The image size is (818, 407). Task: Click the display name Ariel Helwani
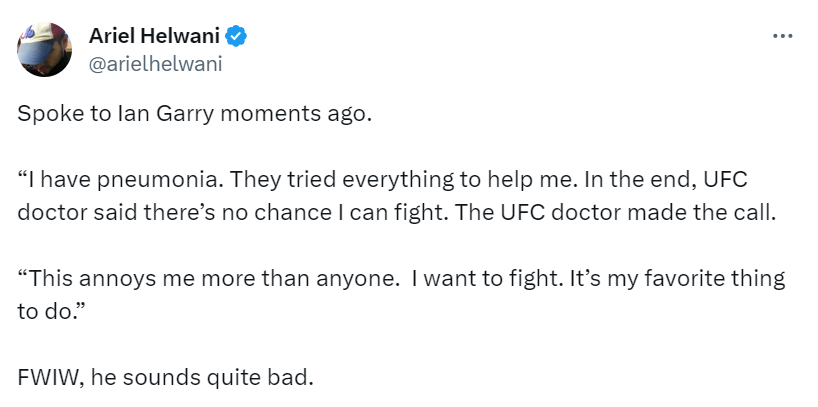coord(154,37)
